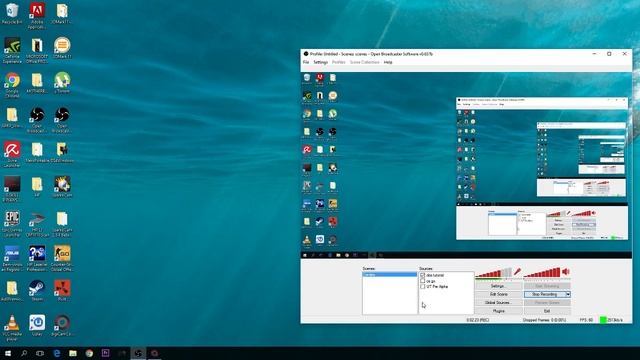Launch Counter-Strike Global Offensive desktop icon
Screen dimensions: 640x360
(62, 258)
